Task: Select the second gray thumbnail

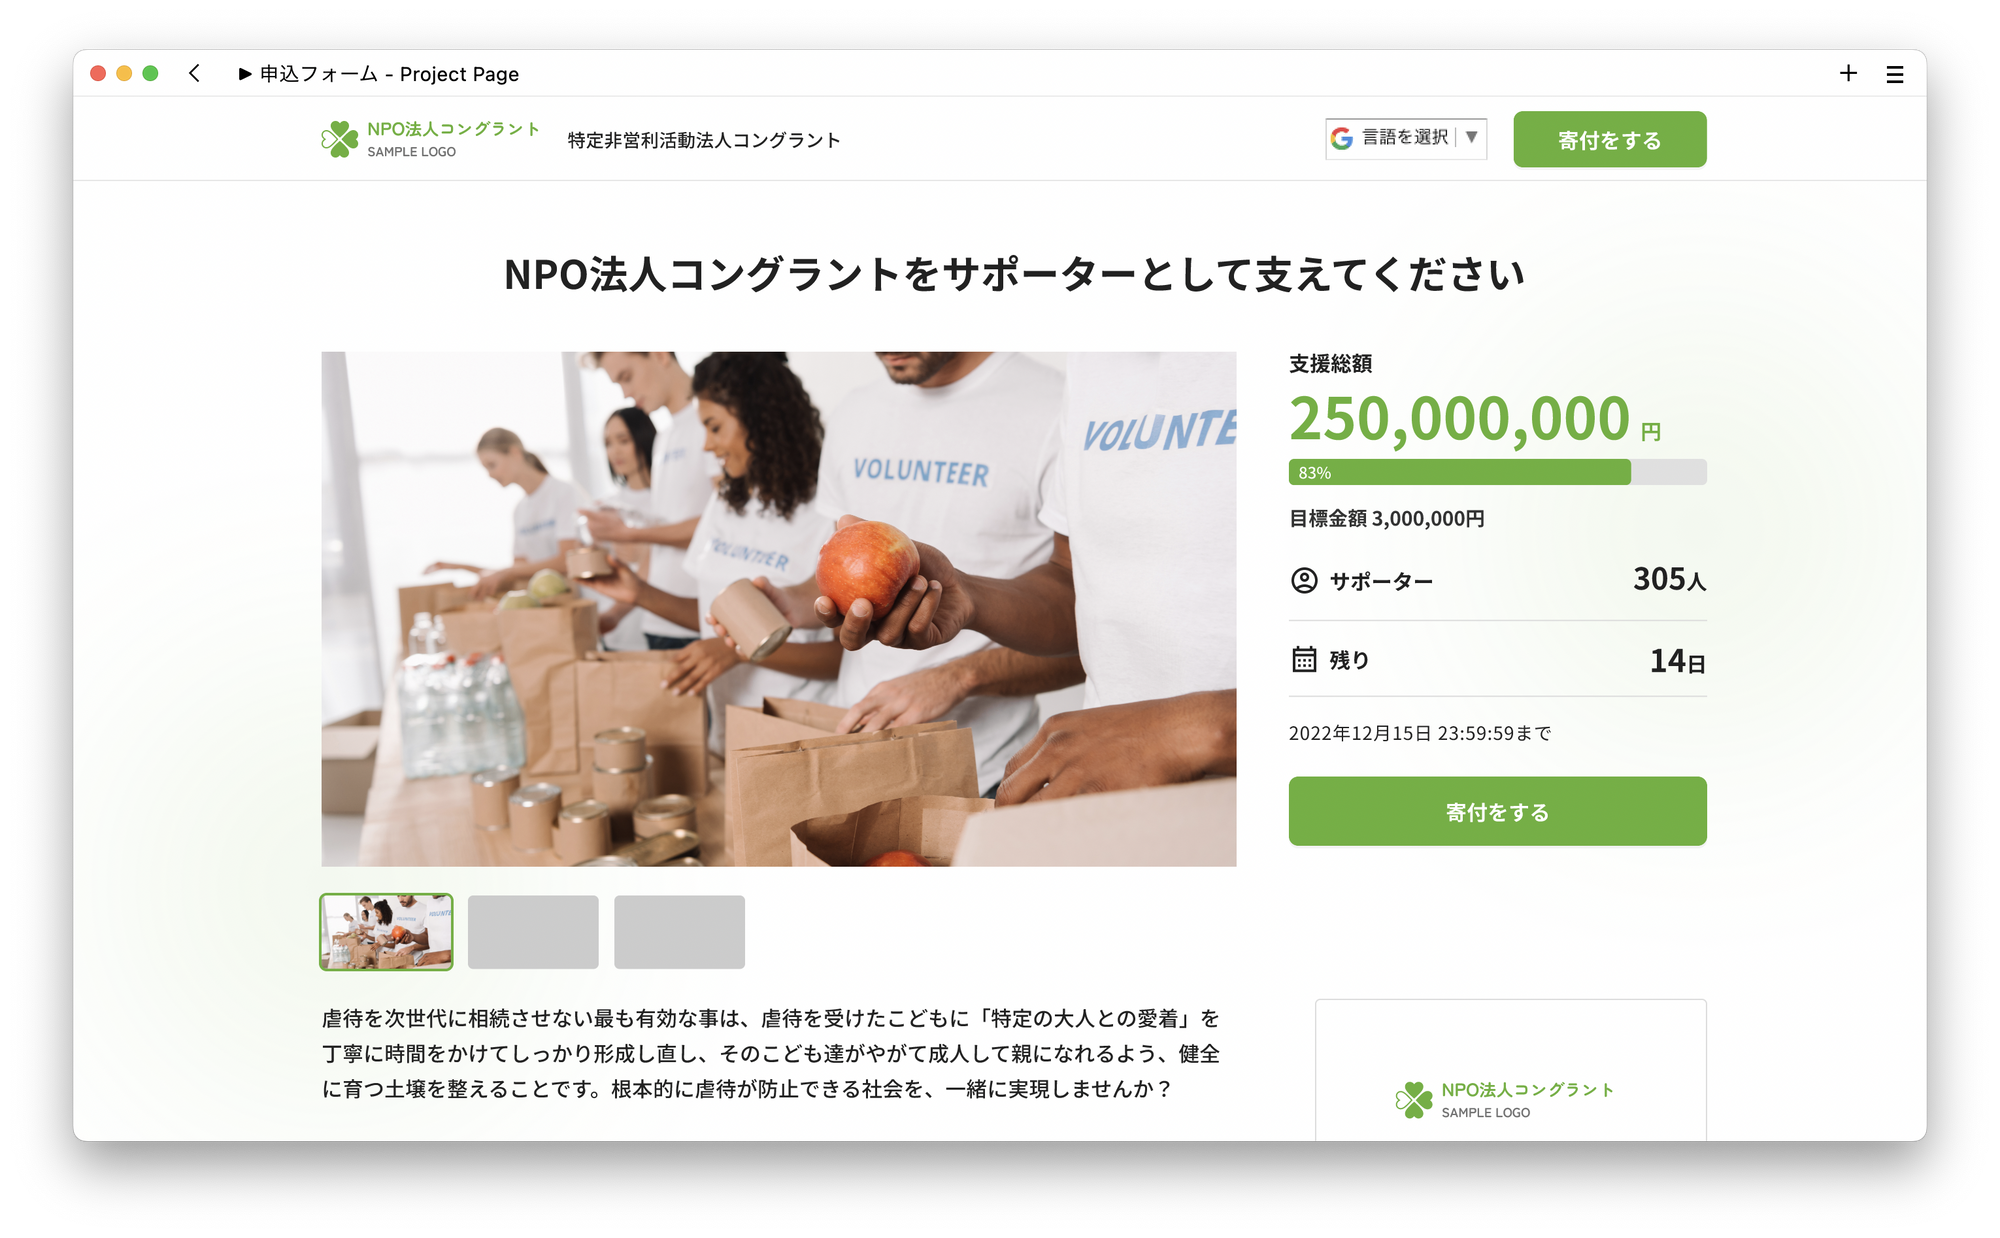Action: tap(533, 932)
